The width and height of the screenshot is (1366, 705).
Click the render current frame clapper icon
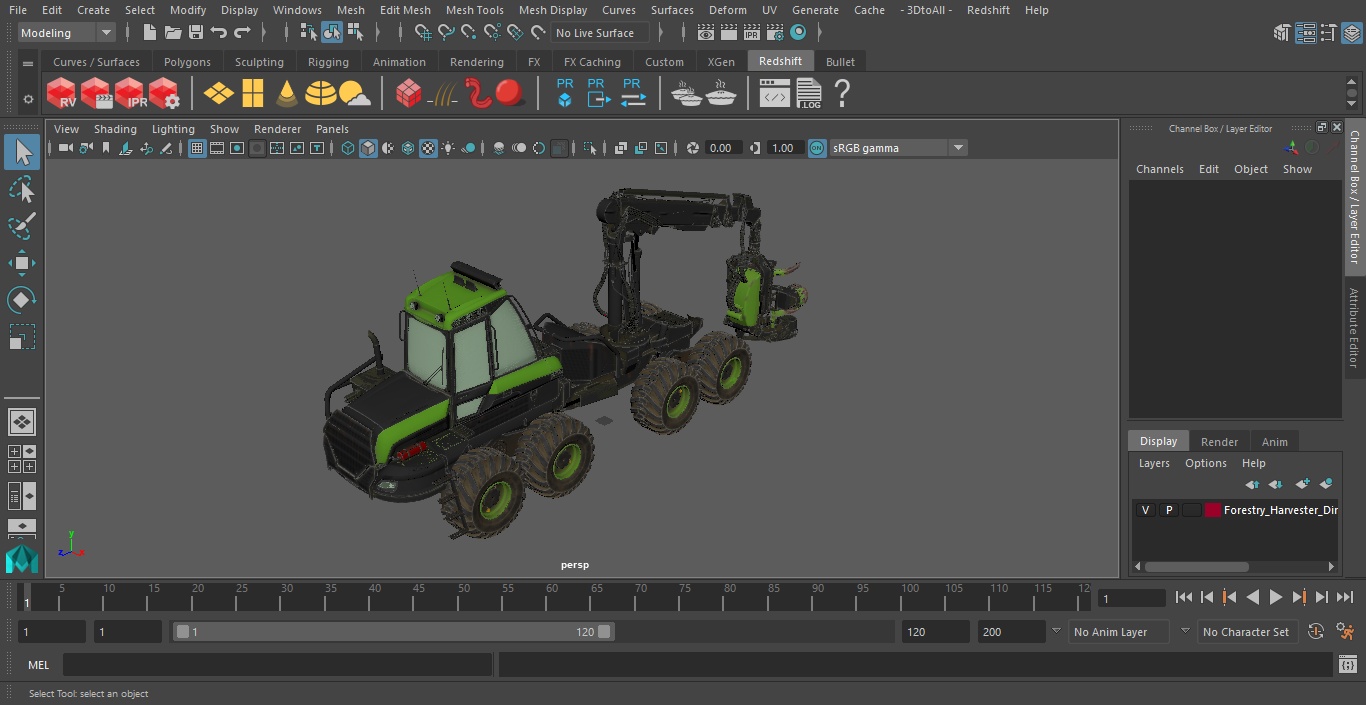(729, 33)
